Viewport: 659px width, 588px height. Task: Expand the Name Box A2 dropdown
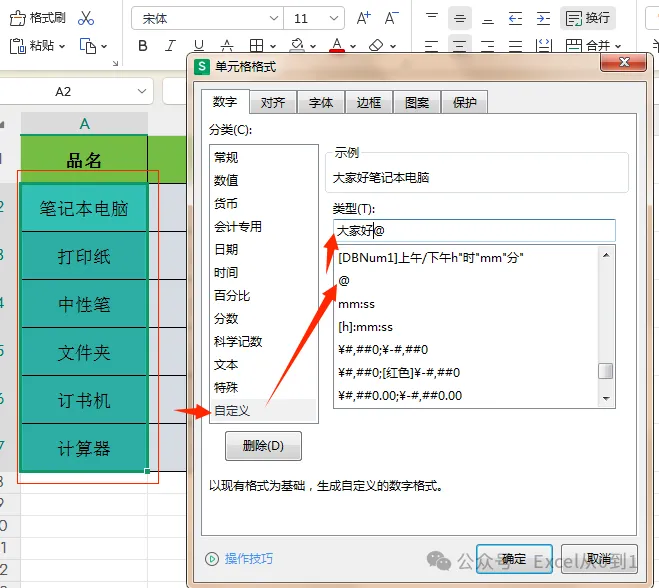click(142, 91)
